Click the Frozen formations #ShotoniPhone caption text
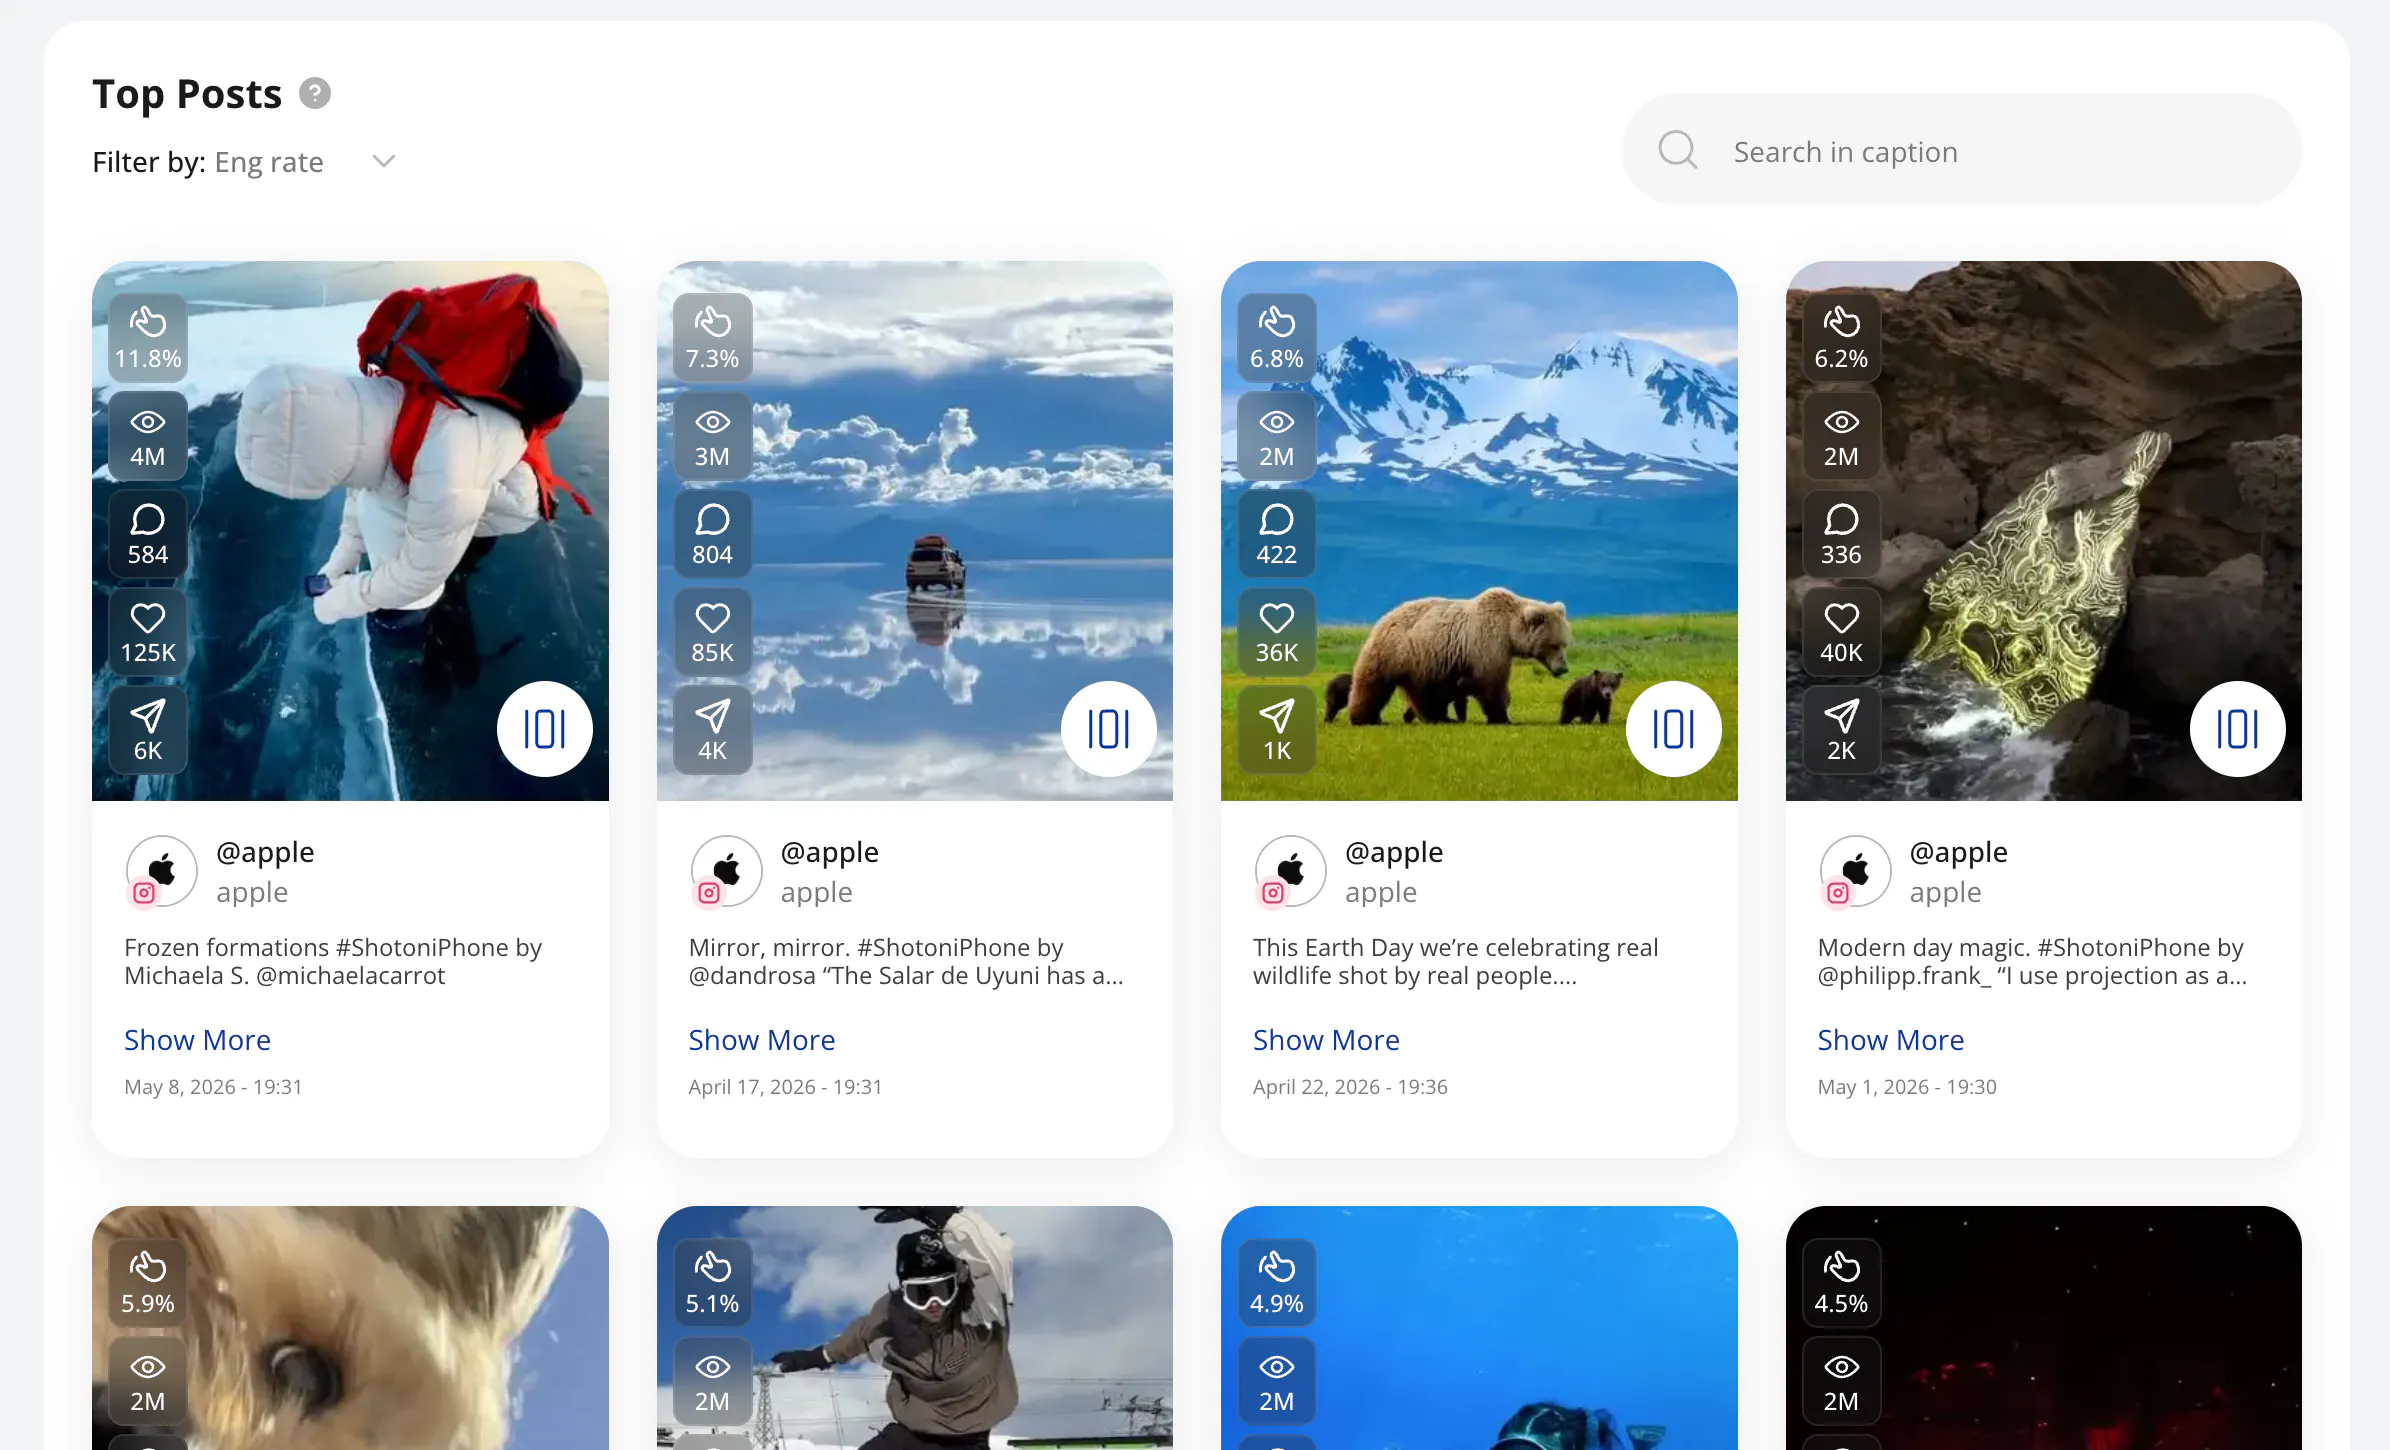 click(x=333, y=961)
